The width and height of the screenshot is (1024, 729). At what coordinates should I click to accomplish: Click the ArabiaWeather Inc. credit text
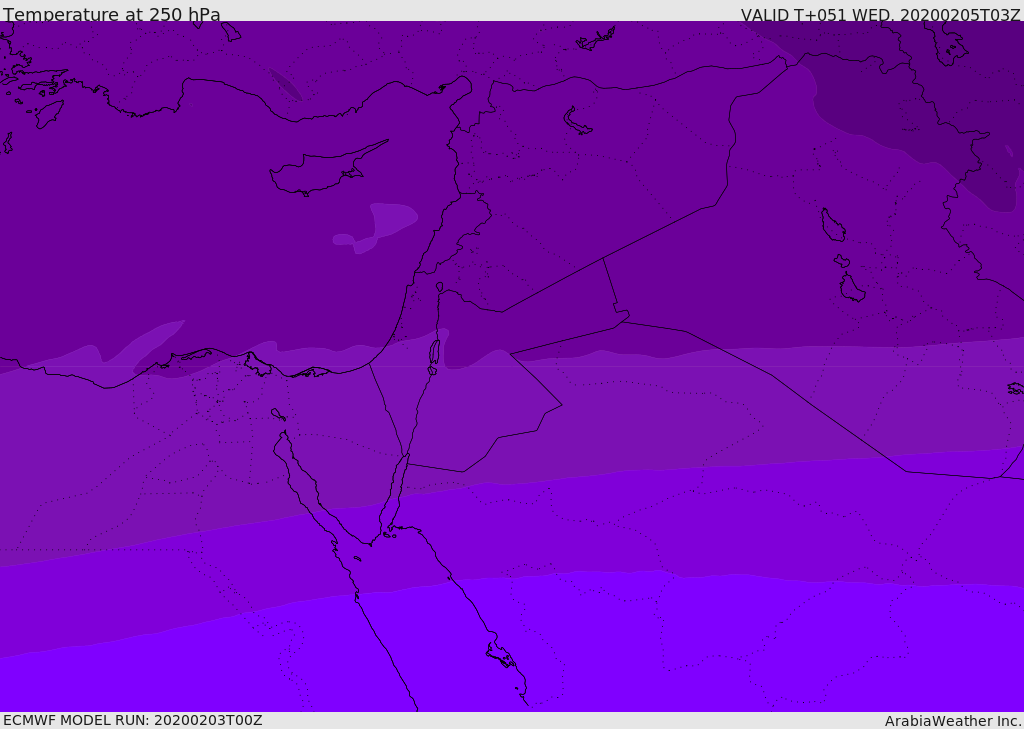pos(953,721)
